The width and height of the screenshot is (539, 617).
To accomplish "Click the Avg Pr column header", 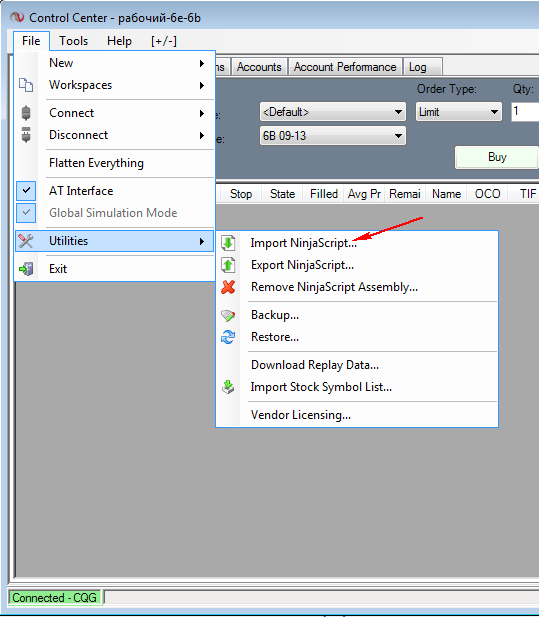I will pos(364,194).
